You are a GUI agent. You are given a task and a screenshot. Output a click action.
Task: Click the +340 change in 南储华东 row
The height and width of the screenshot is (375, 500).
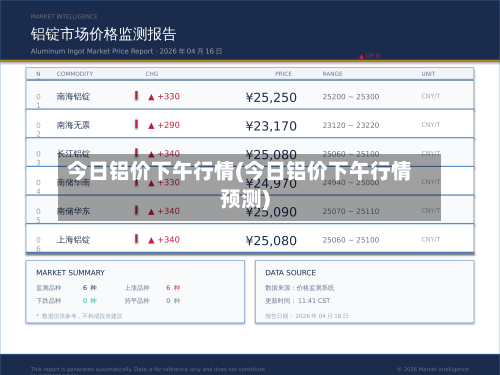[x=169, y=211]
